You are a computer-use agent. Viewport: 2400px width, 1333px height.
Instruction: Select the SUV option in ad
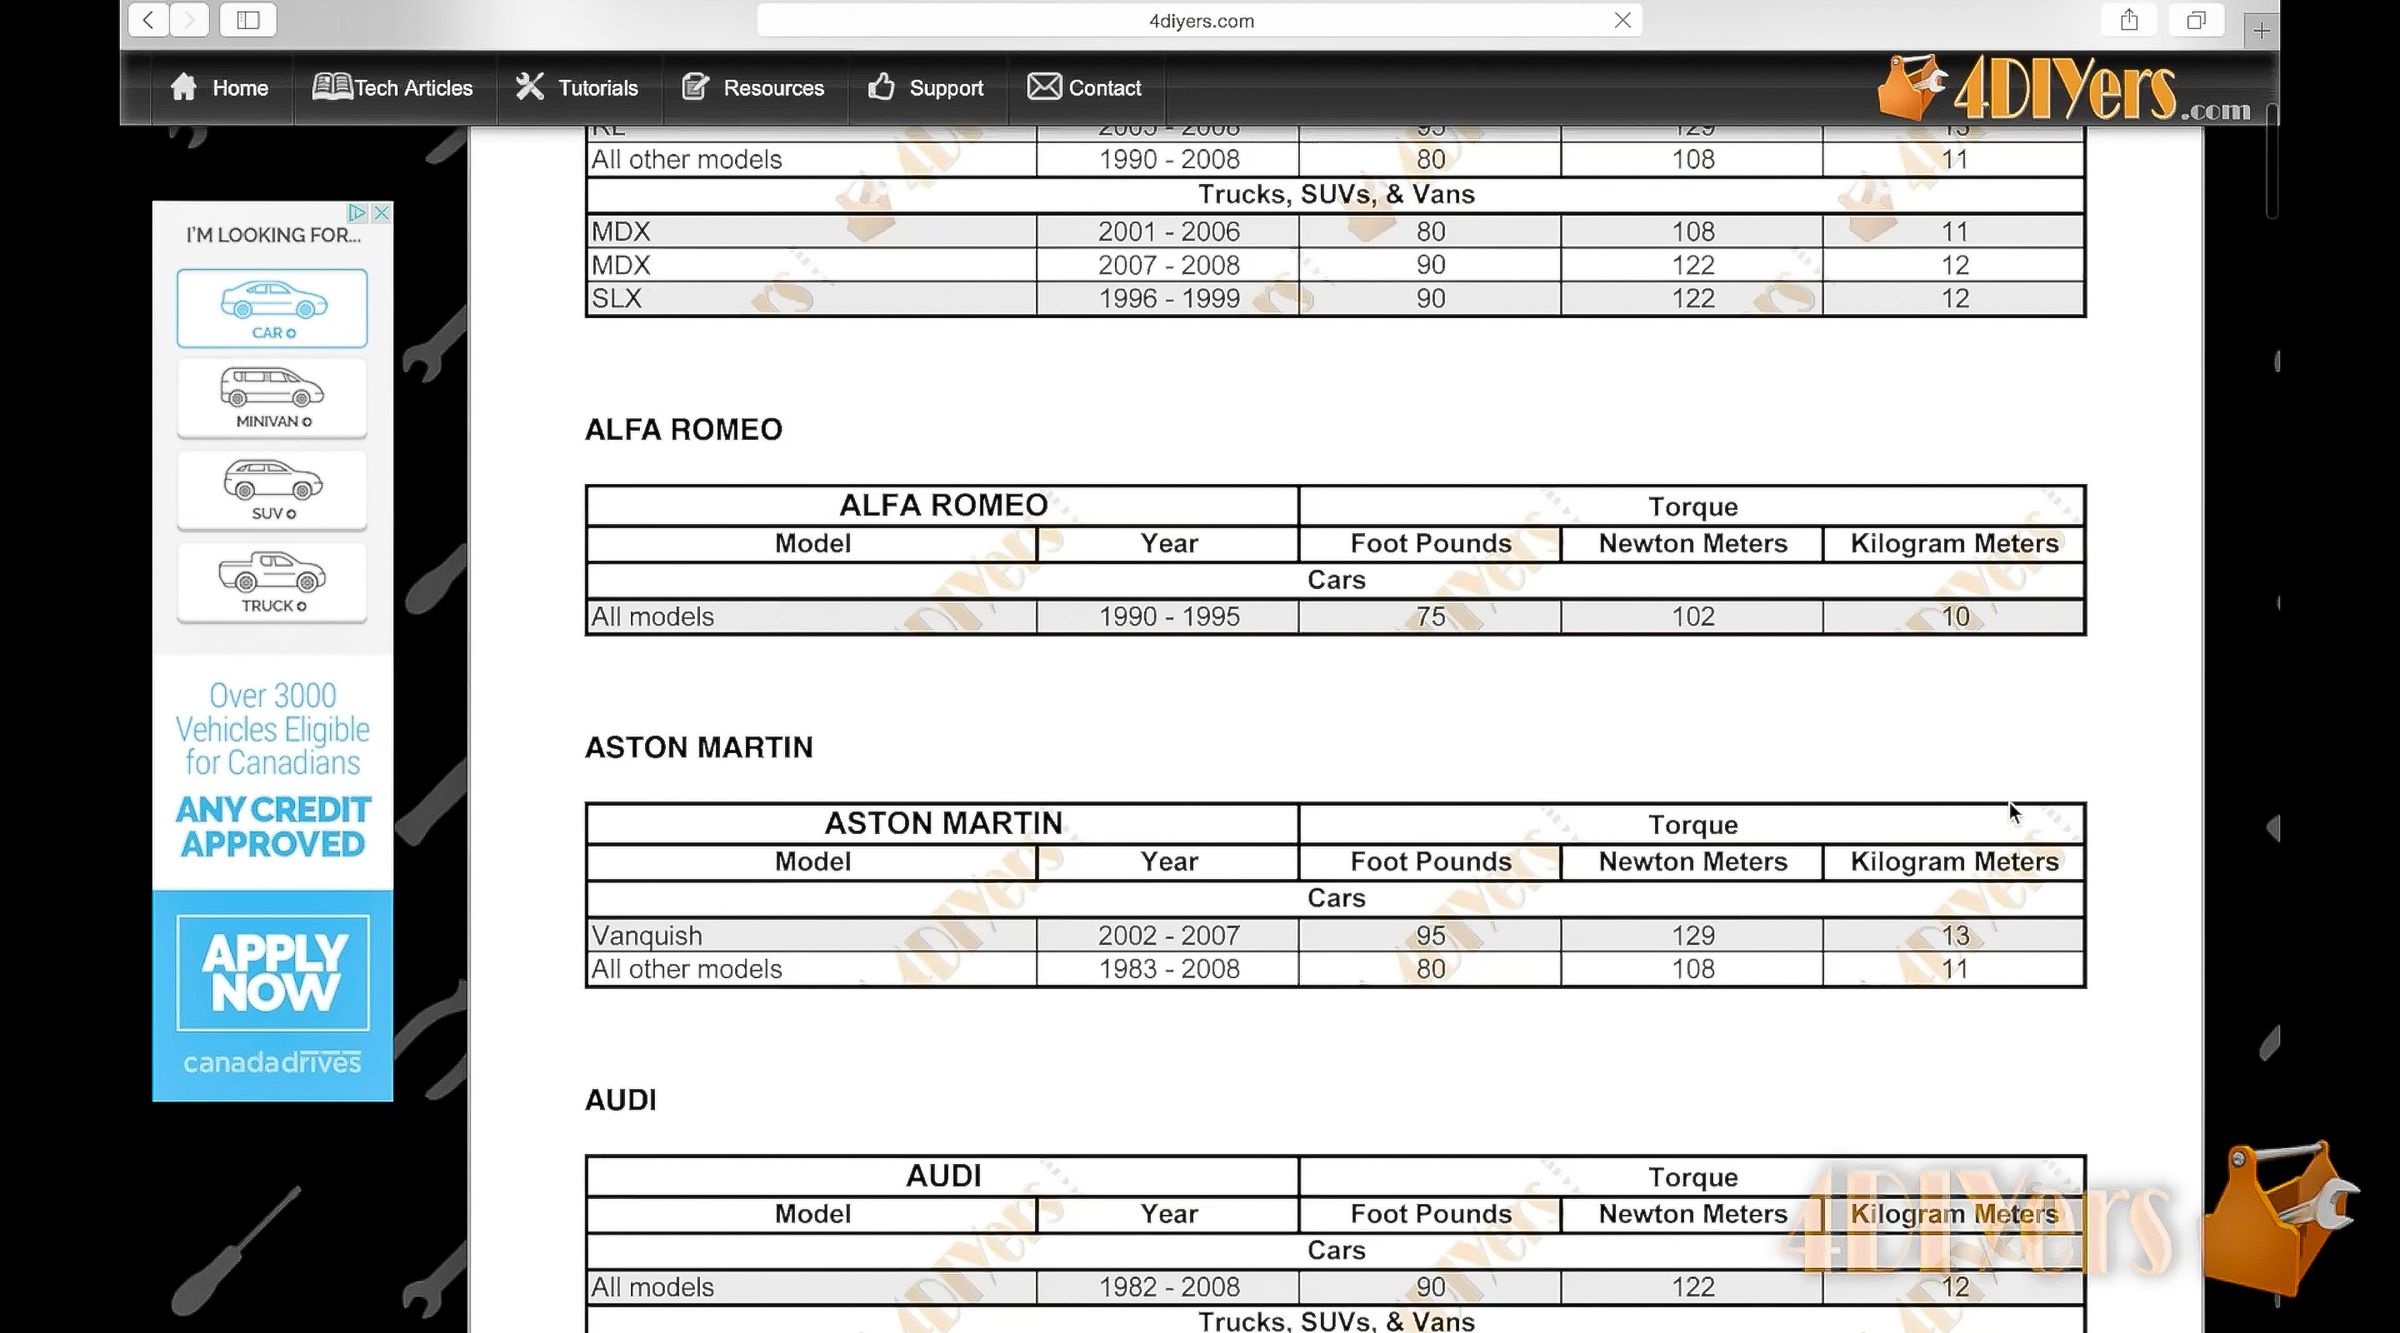pyautogui.click(x=272, y=490)
